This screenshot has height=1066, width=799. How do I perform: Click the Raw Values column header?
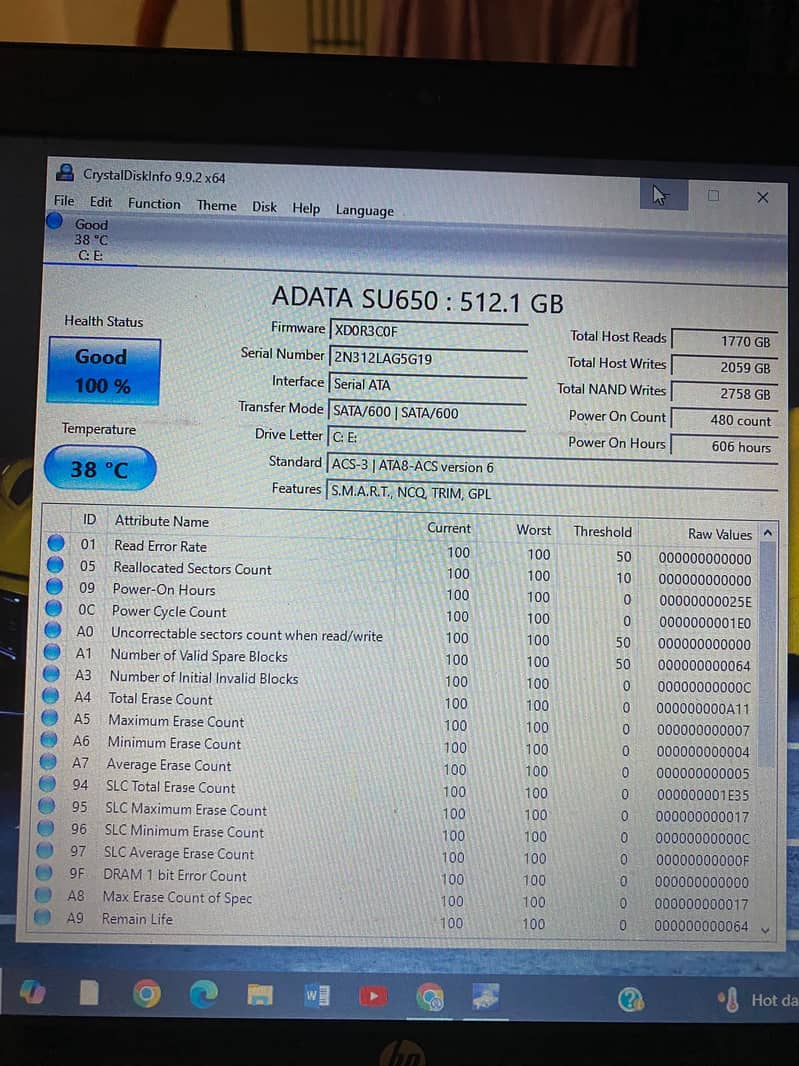tap(720, 534)
